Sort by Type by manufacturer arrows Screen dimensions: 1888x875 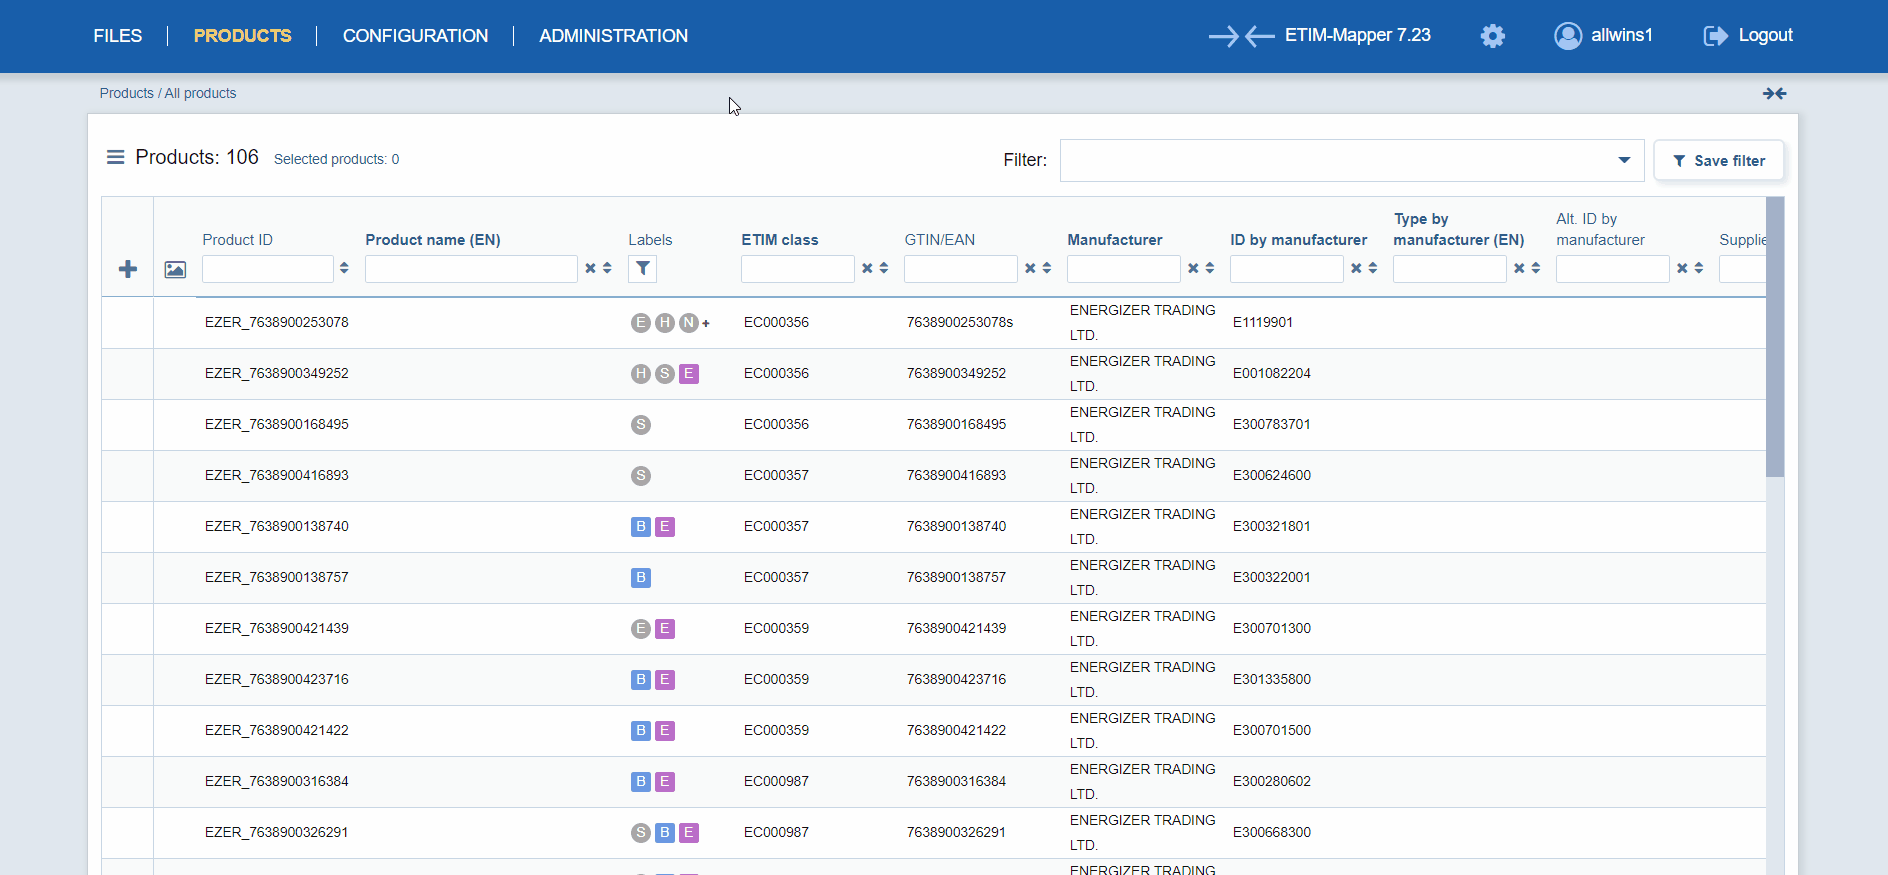click(1536, 268)
